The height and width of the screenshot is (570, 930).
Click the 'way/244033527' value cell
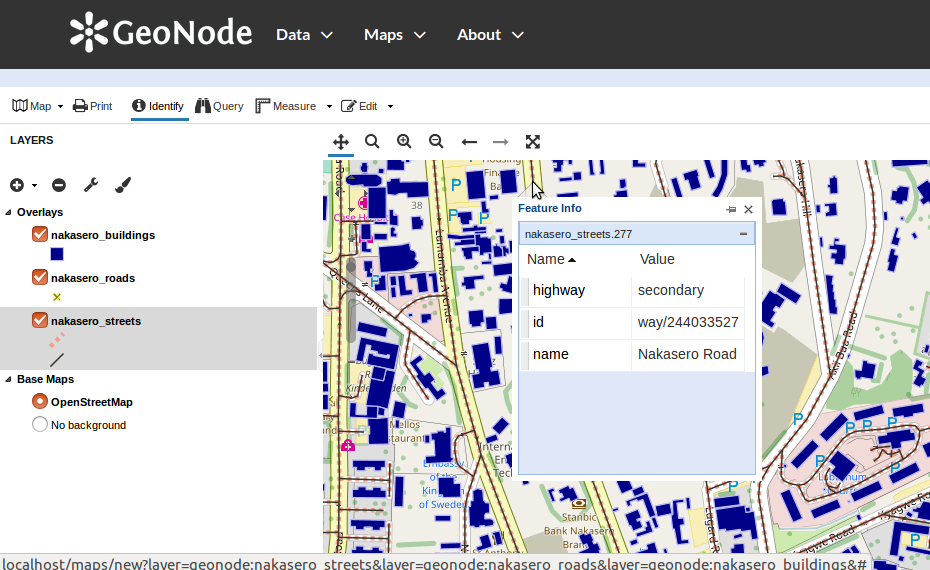(688, 323)
